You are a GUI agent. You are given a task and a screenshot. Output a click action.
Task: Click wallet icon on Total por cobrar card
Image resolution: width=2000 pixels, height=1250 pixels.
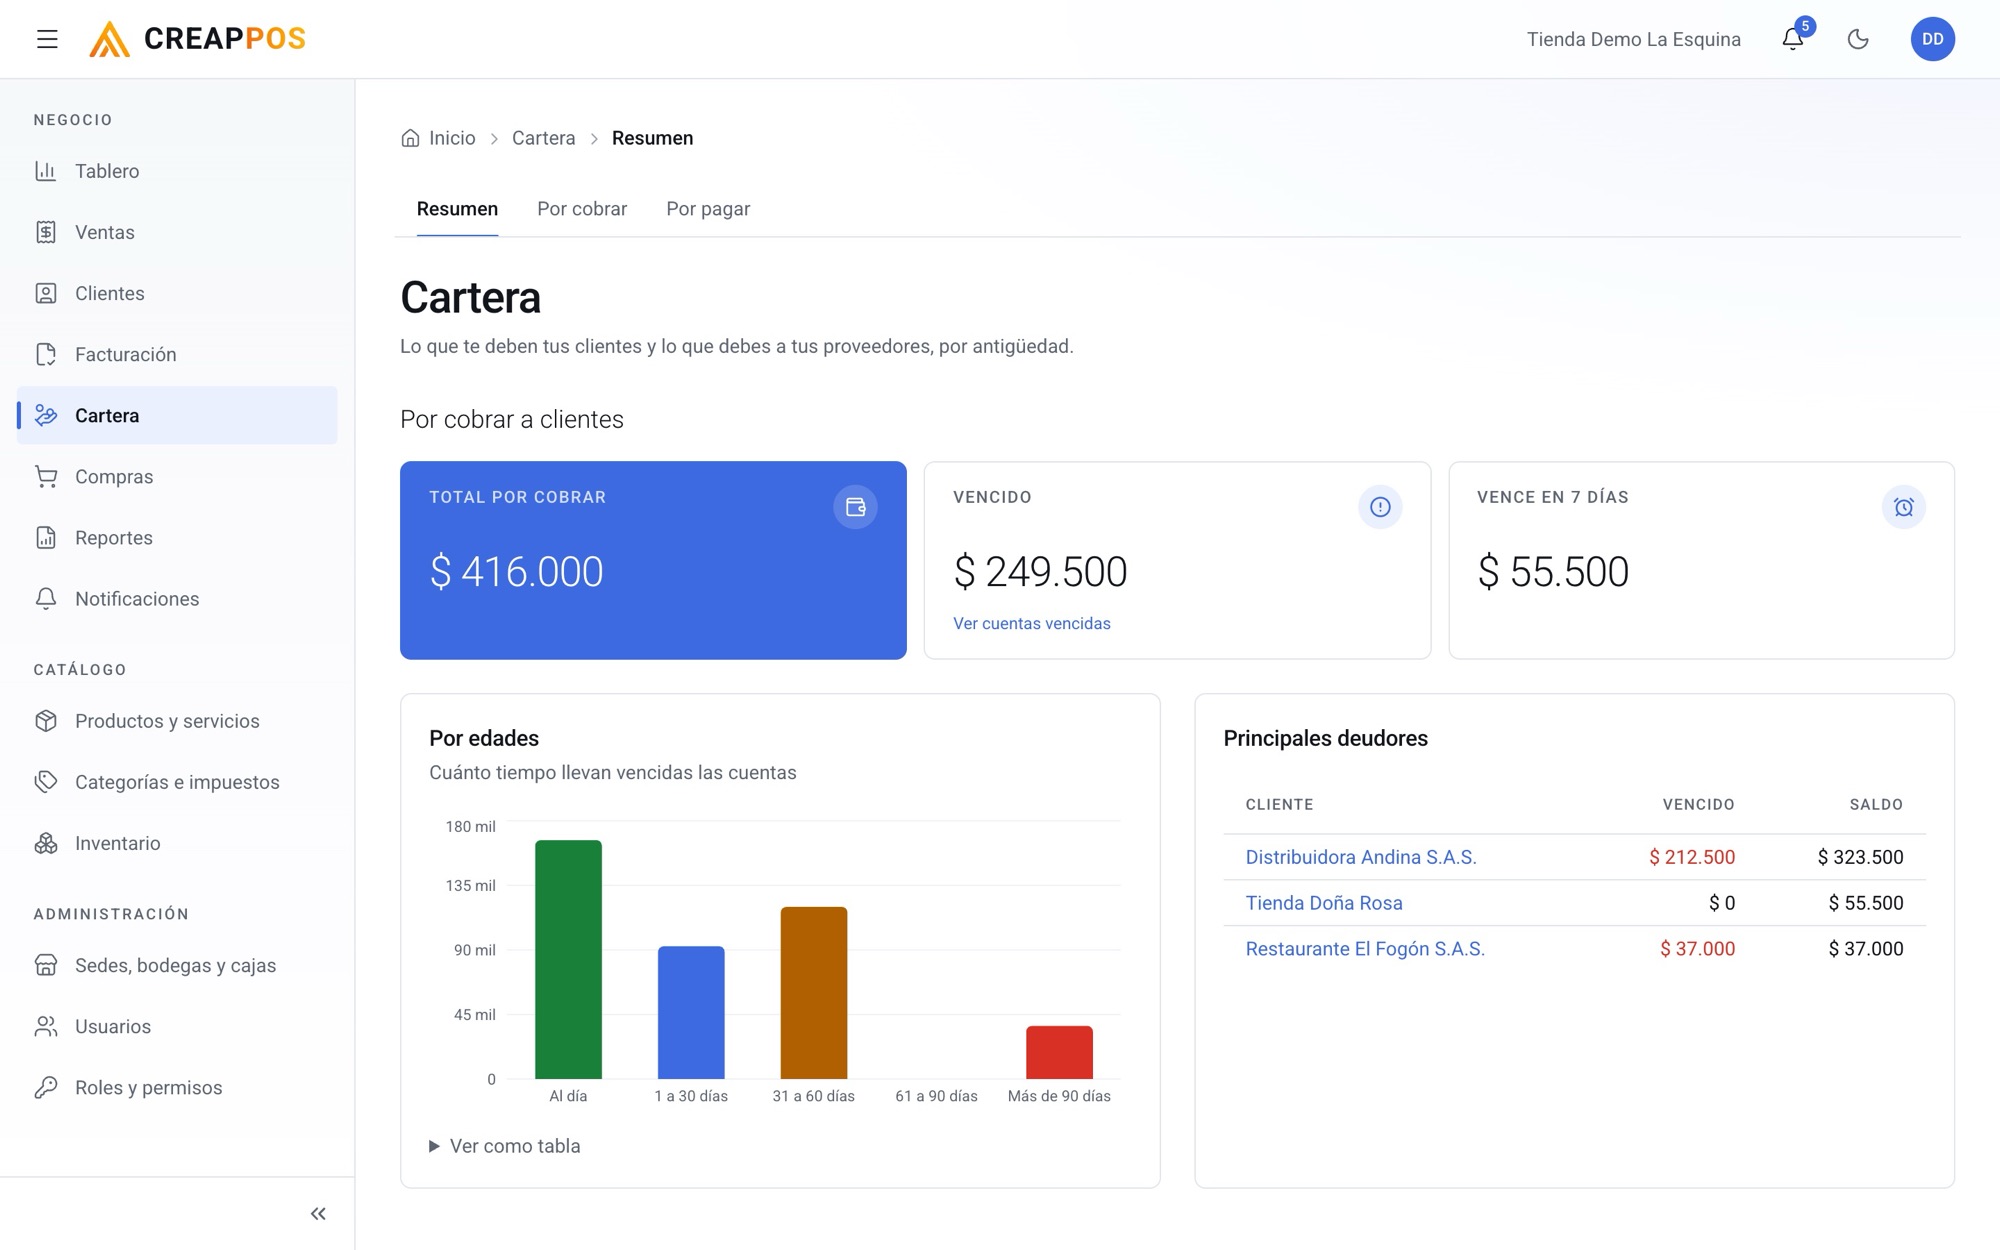855,507
